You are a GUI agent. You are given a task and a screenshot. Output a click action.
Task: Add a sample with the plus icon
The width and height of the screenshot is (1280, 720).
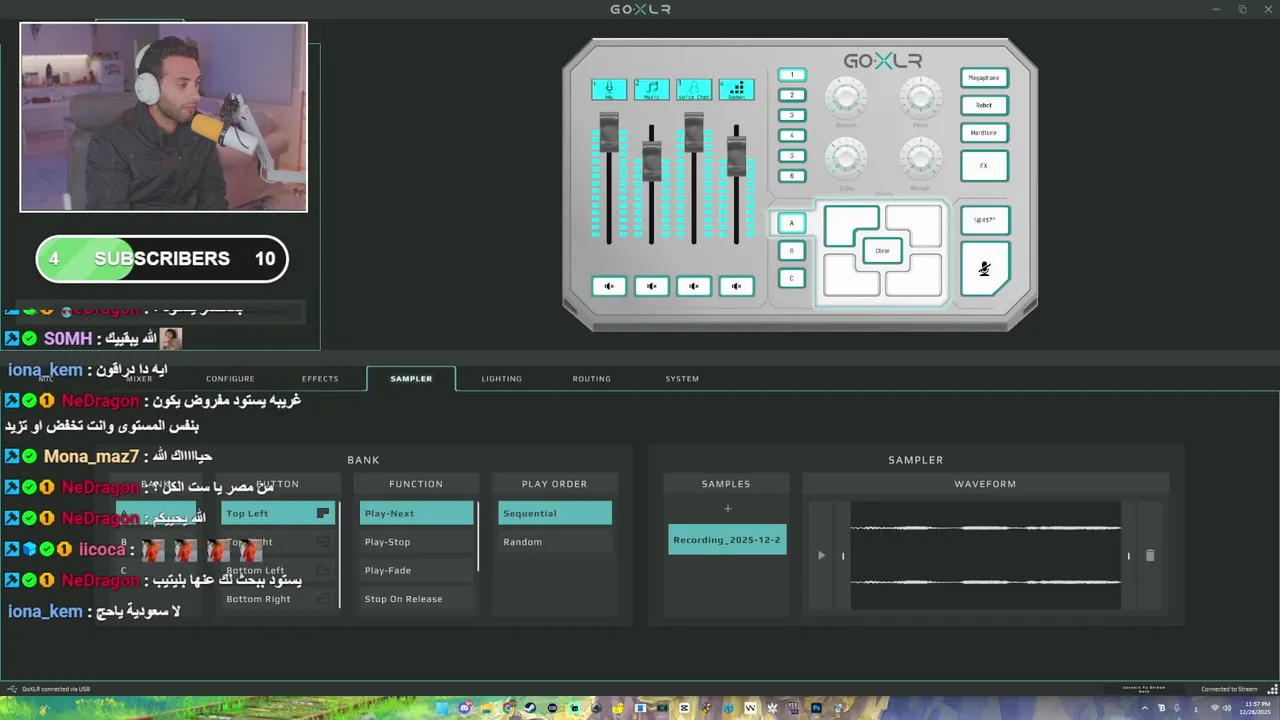coord(727,509)
